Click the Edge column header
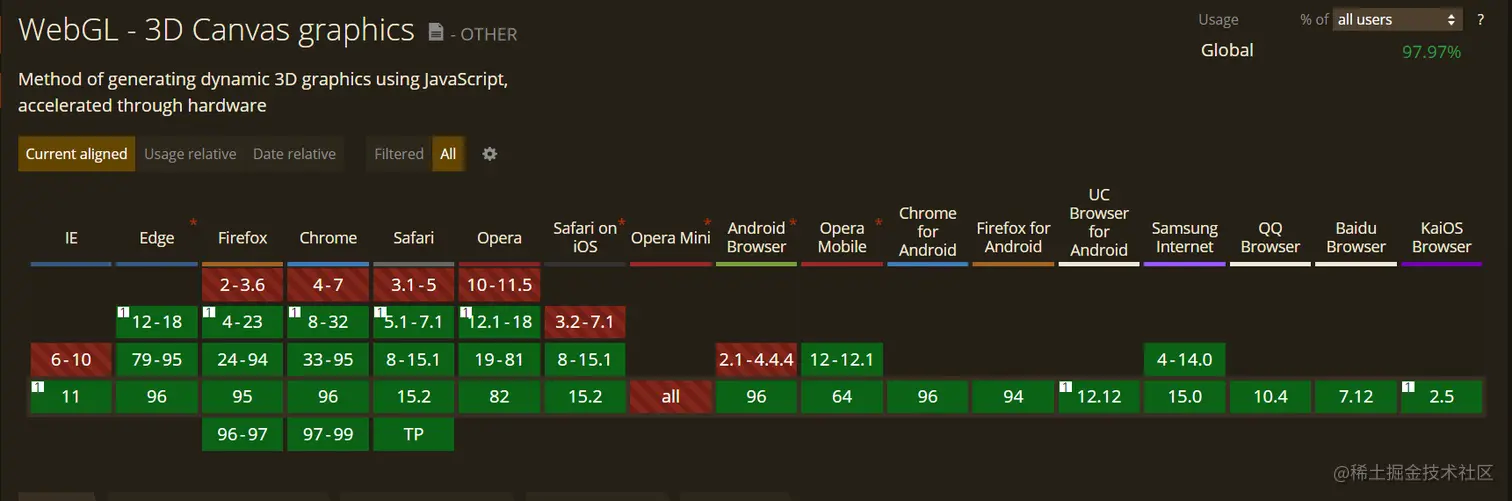 click(x=157, y=238)
